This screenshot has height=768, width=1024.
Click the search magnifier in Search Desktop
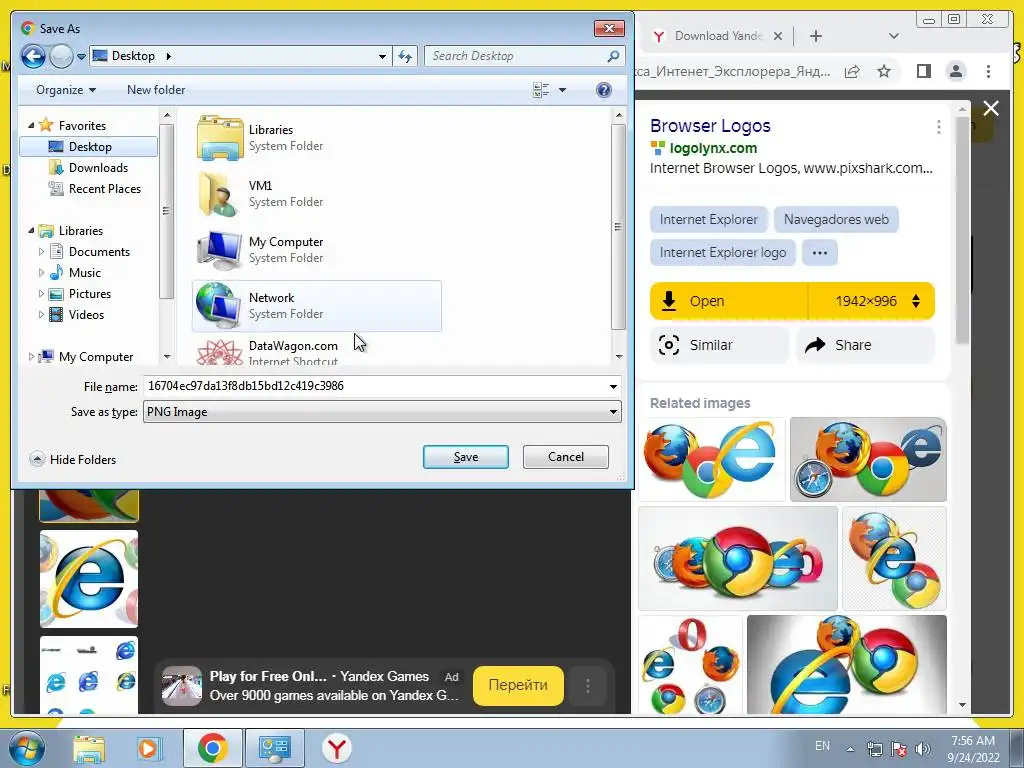(613, 56)
